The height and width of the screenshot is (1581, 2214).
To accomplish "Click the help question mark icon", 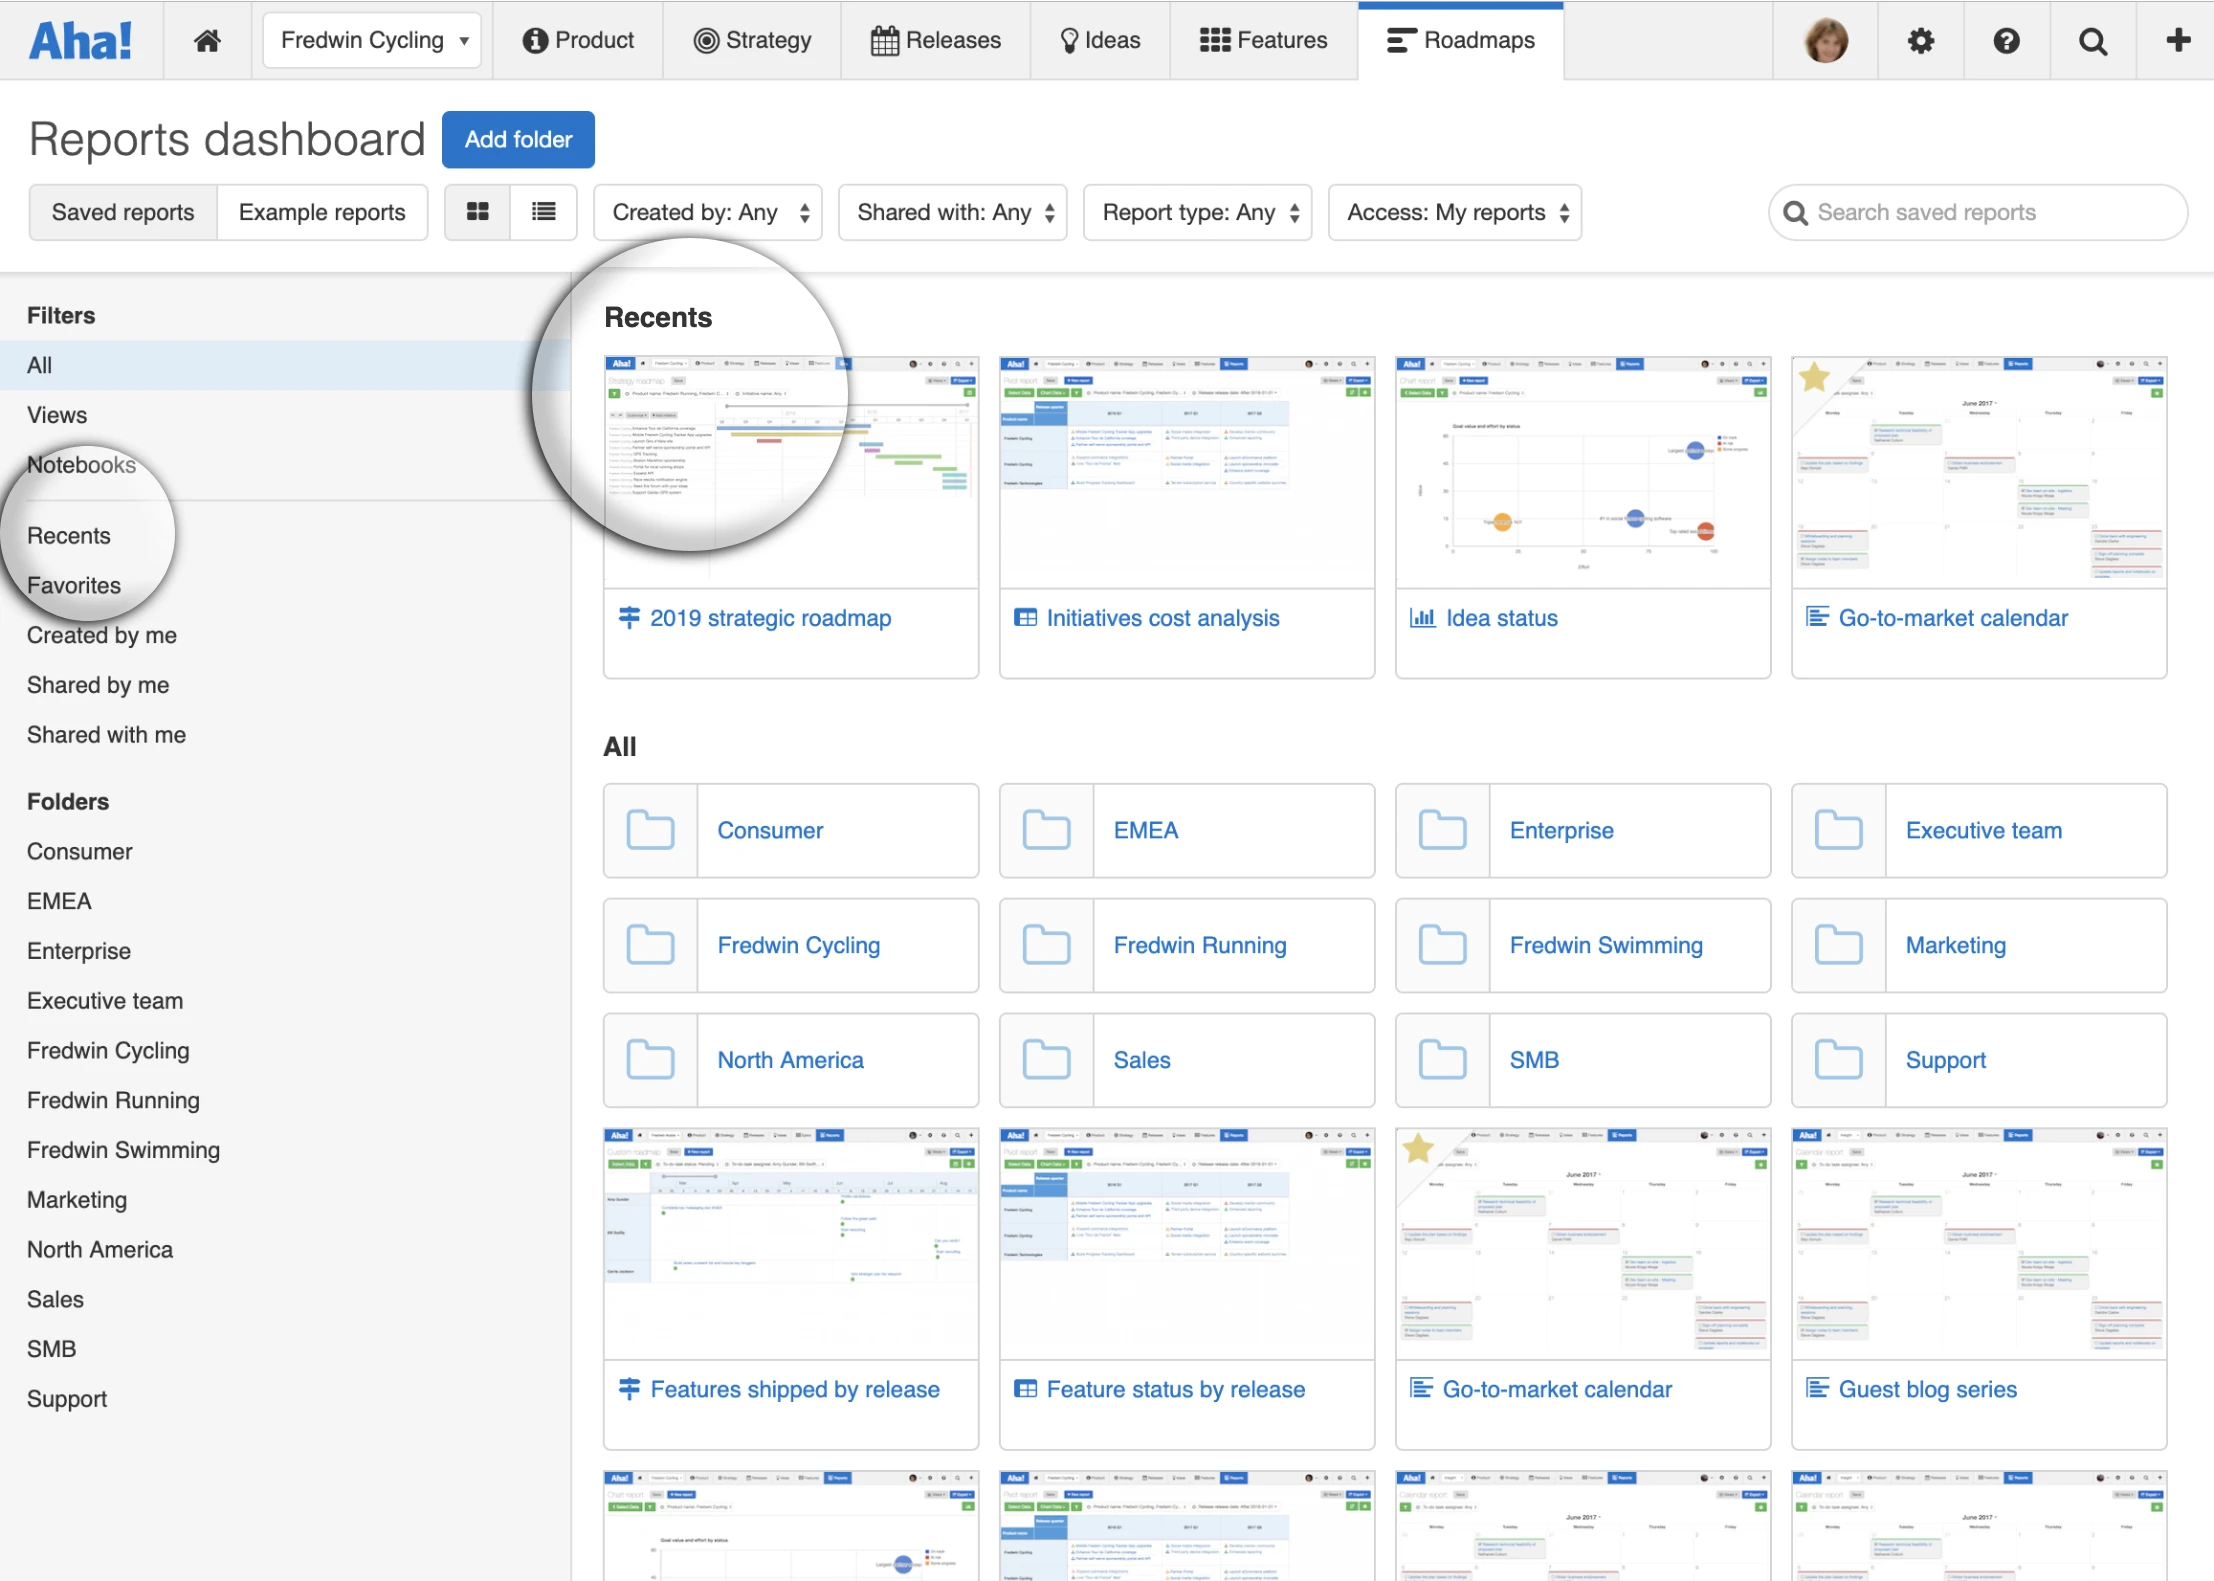I will (x=2006, y=40).
